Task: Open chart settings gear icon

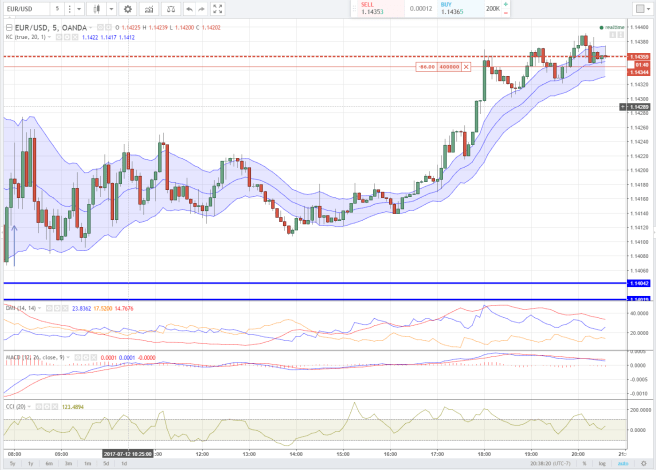Action: click(127, 9)
